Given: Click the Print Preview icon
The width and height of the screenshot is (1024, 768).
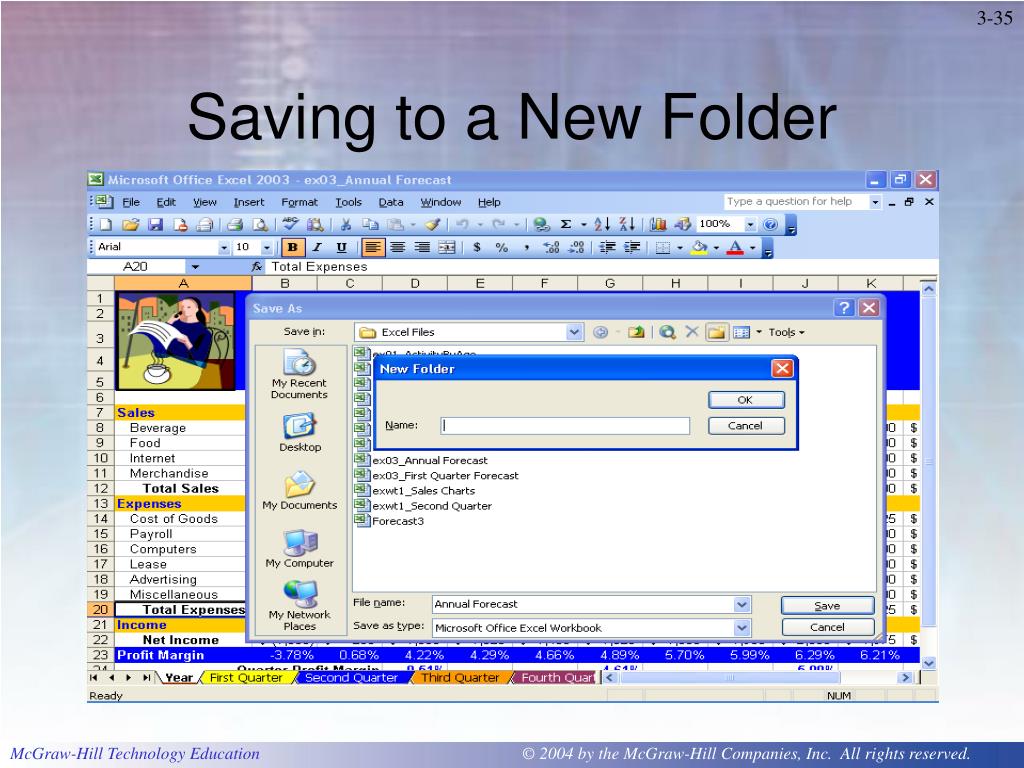Looking at the screenshot, I should click(x=260, y=225).
